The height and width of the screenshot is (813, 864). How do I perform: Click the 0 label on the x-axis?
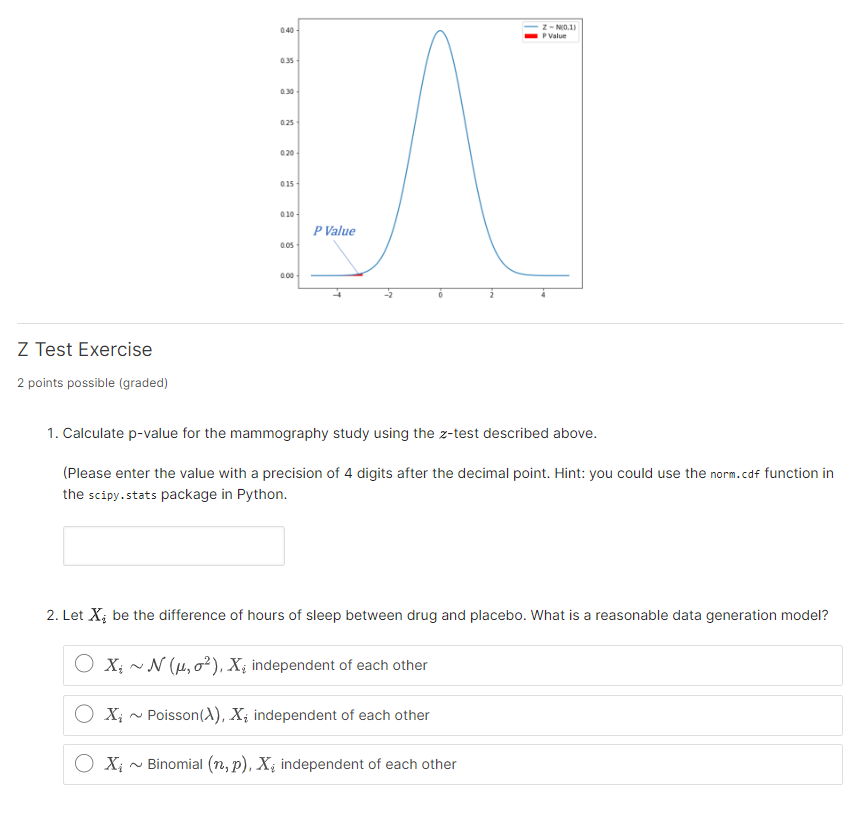point(440,294)
